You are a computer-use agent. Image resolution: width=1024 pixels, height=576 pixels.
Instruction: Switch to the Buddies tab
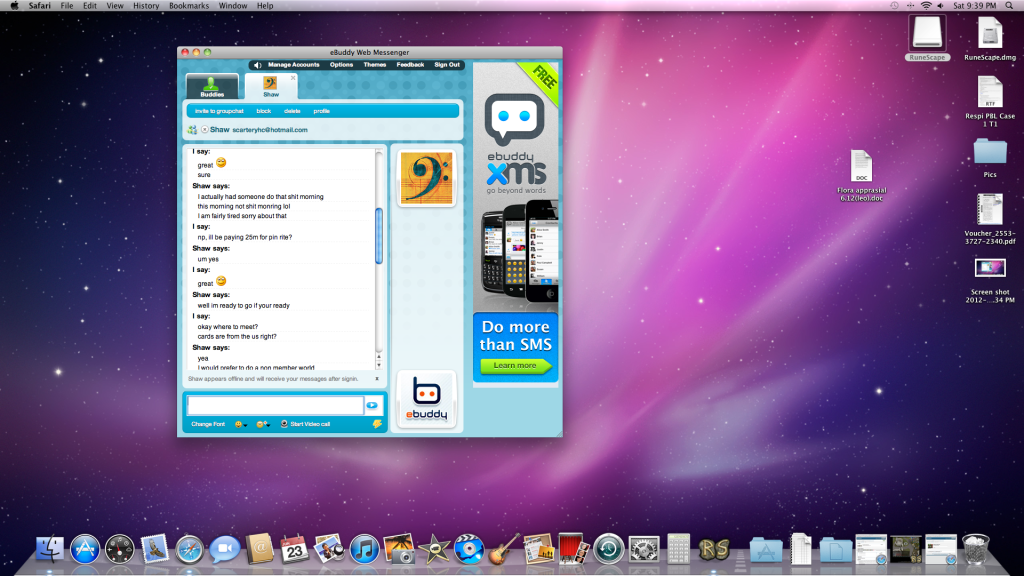(x=212, y=86)
